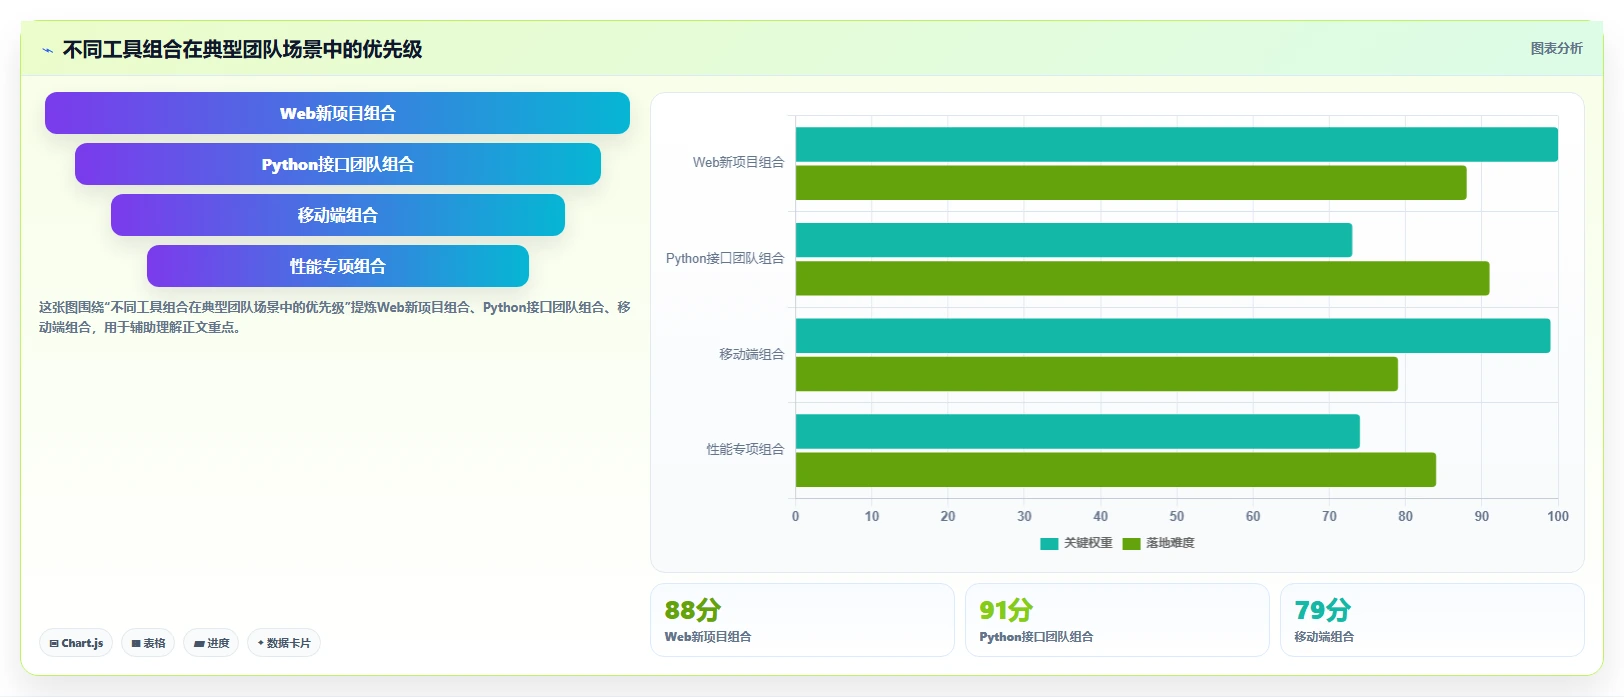The width and height of the screenshot is (1624, 697).
Task: Select the Python接口团队组合 funnel bar
Action: [337, 164]
